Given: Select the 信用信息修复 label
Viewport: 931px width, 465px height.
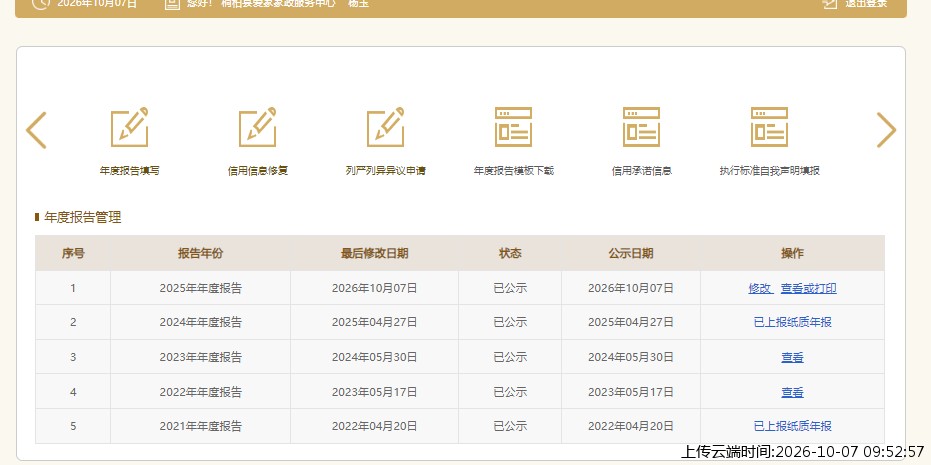Looking at the screenshot, I should pos(258,171).
